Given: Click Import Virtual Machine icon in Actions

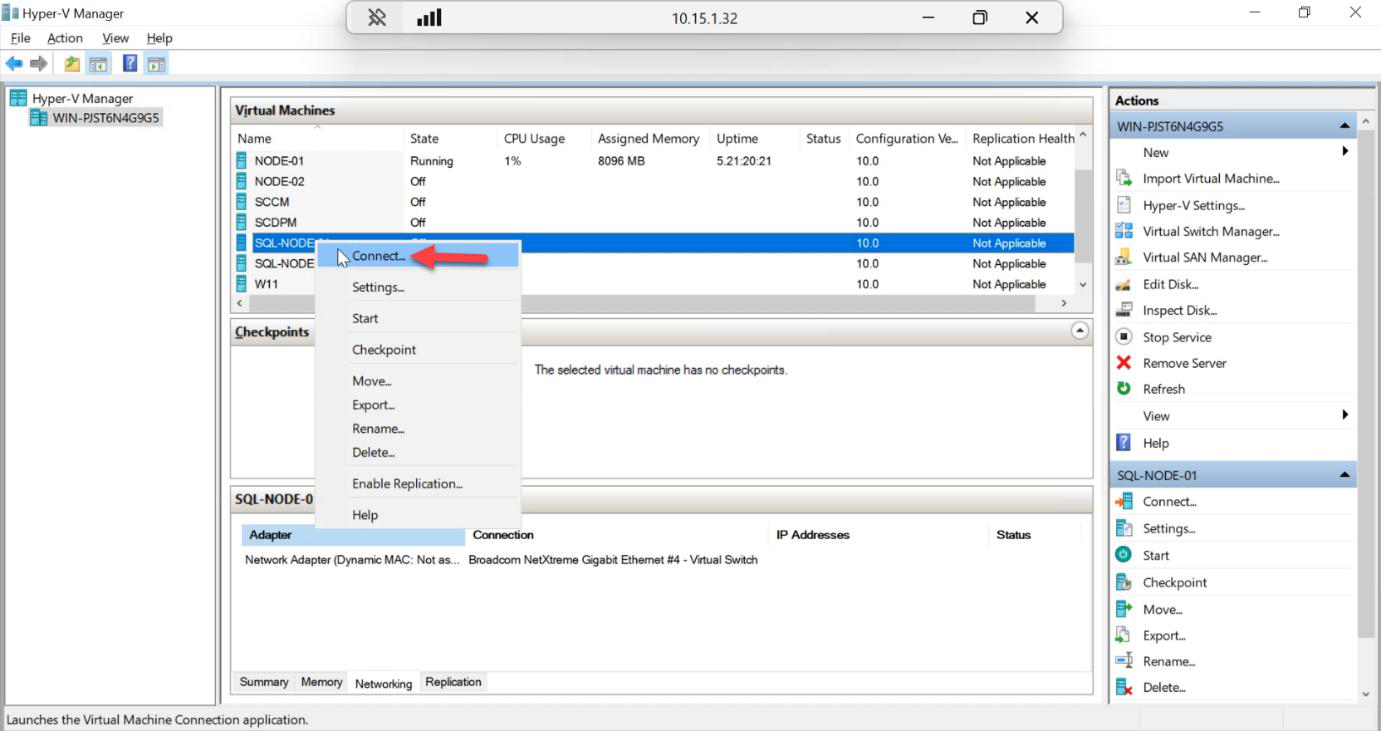Looking at the screenshot, I should [1124, 178].
